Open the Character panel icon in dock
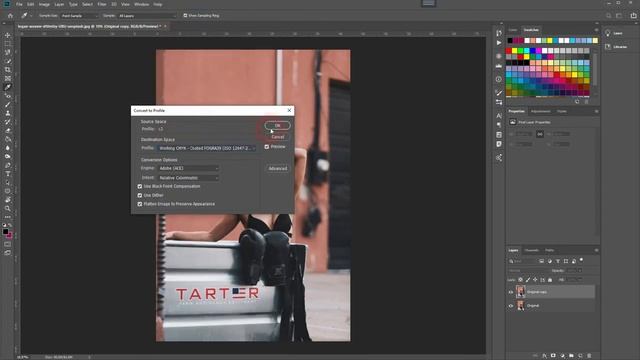Viewport: 640px width, 360px height. pos(499,116)
